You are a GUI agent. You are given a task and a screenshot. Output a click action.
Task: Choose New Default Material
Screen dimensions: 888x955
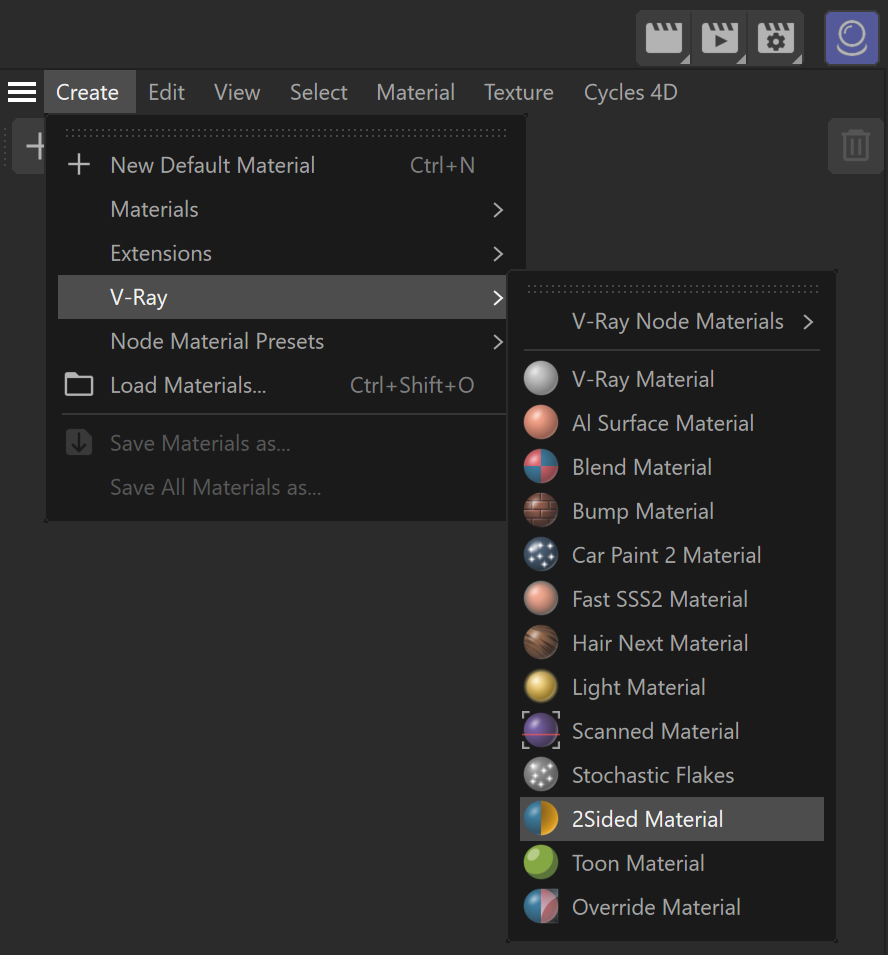(282, 165)
